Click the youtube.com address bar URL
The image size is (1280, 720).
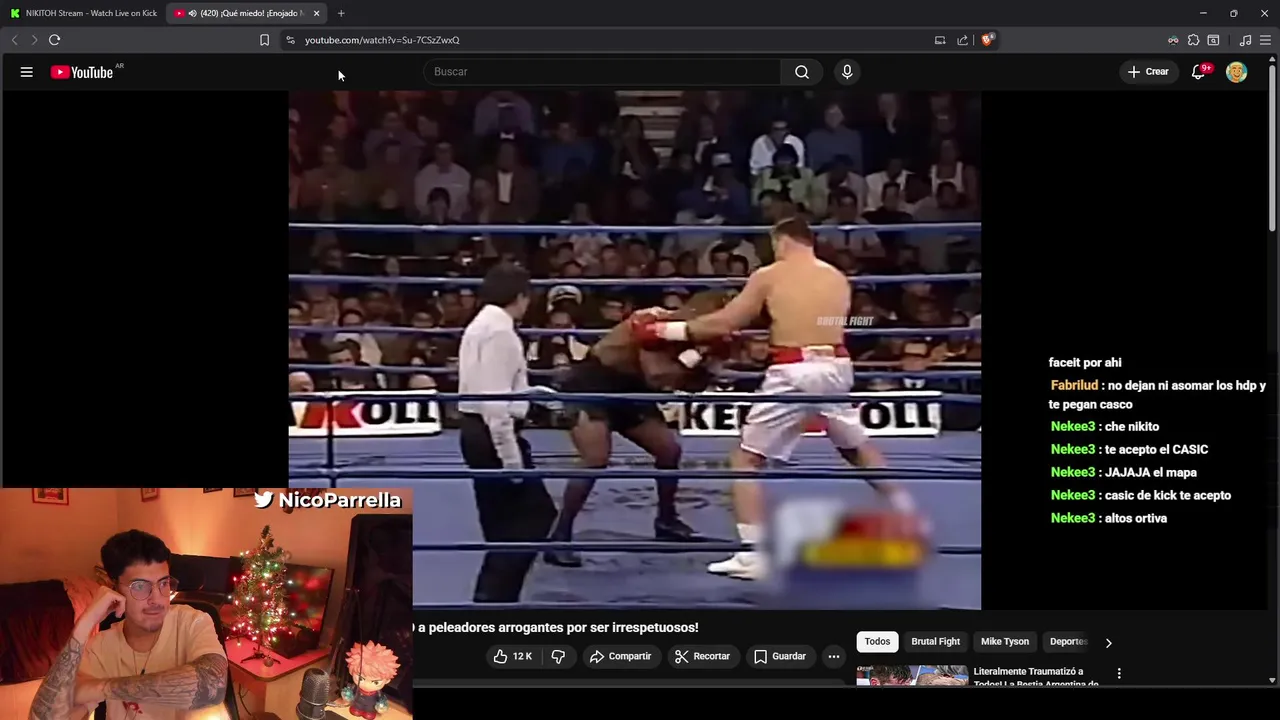(382, 40)
